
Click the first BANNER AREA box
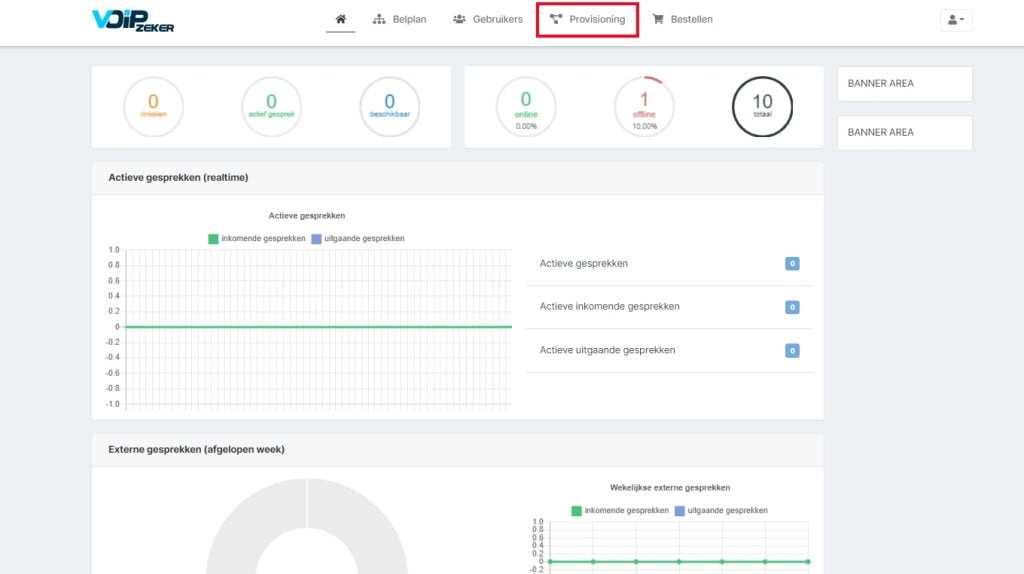point(904,84)
